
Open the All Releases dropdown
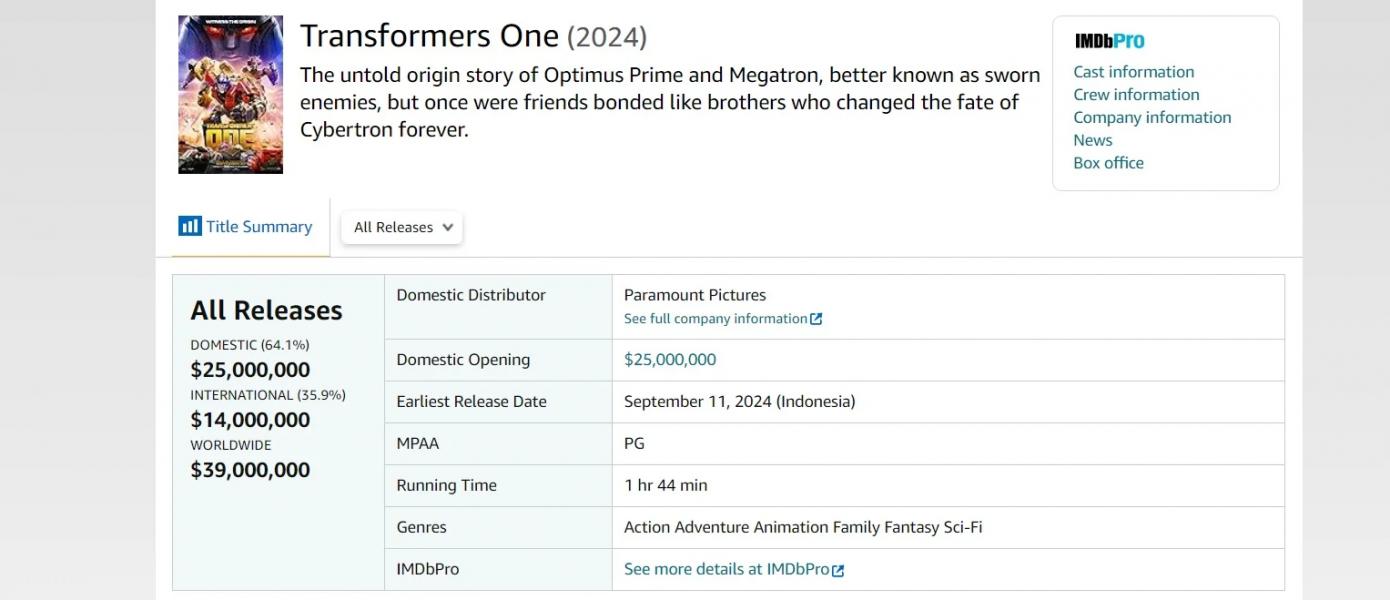[402, 227]
